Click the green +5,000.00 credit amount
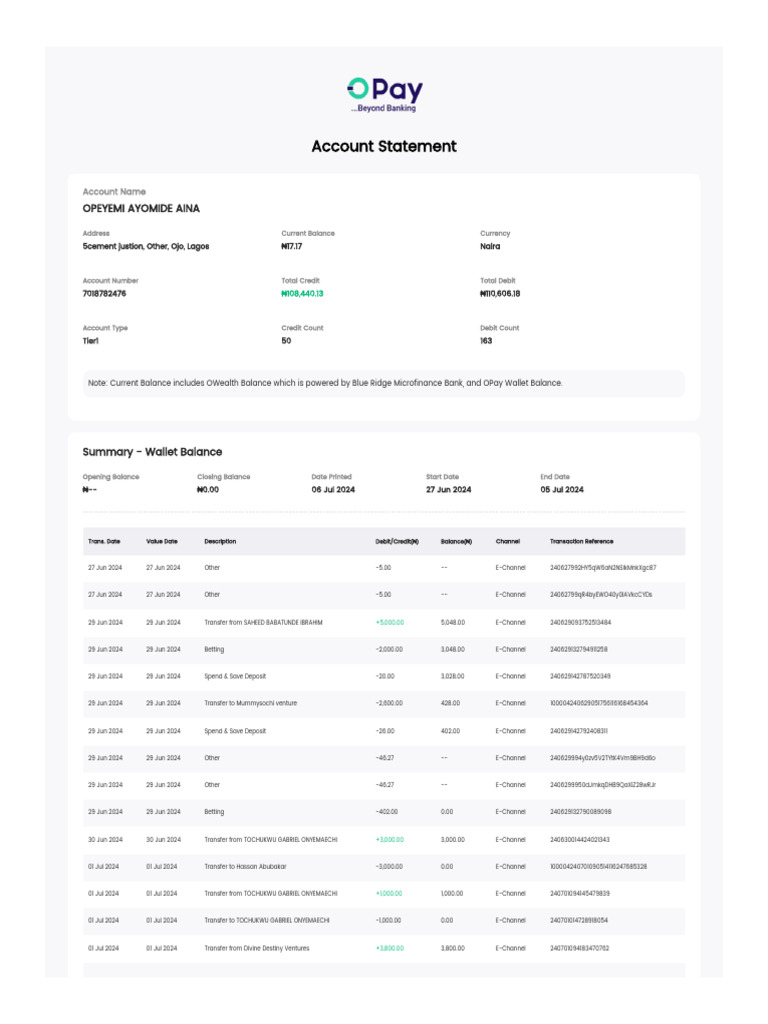The image size is (768, 1024). [390, 622]
